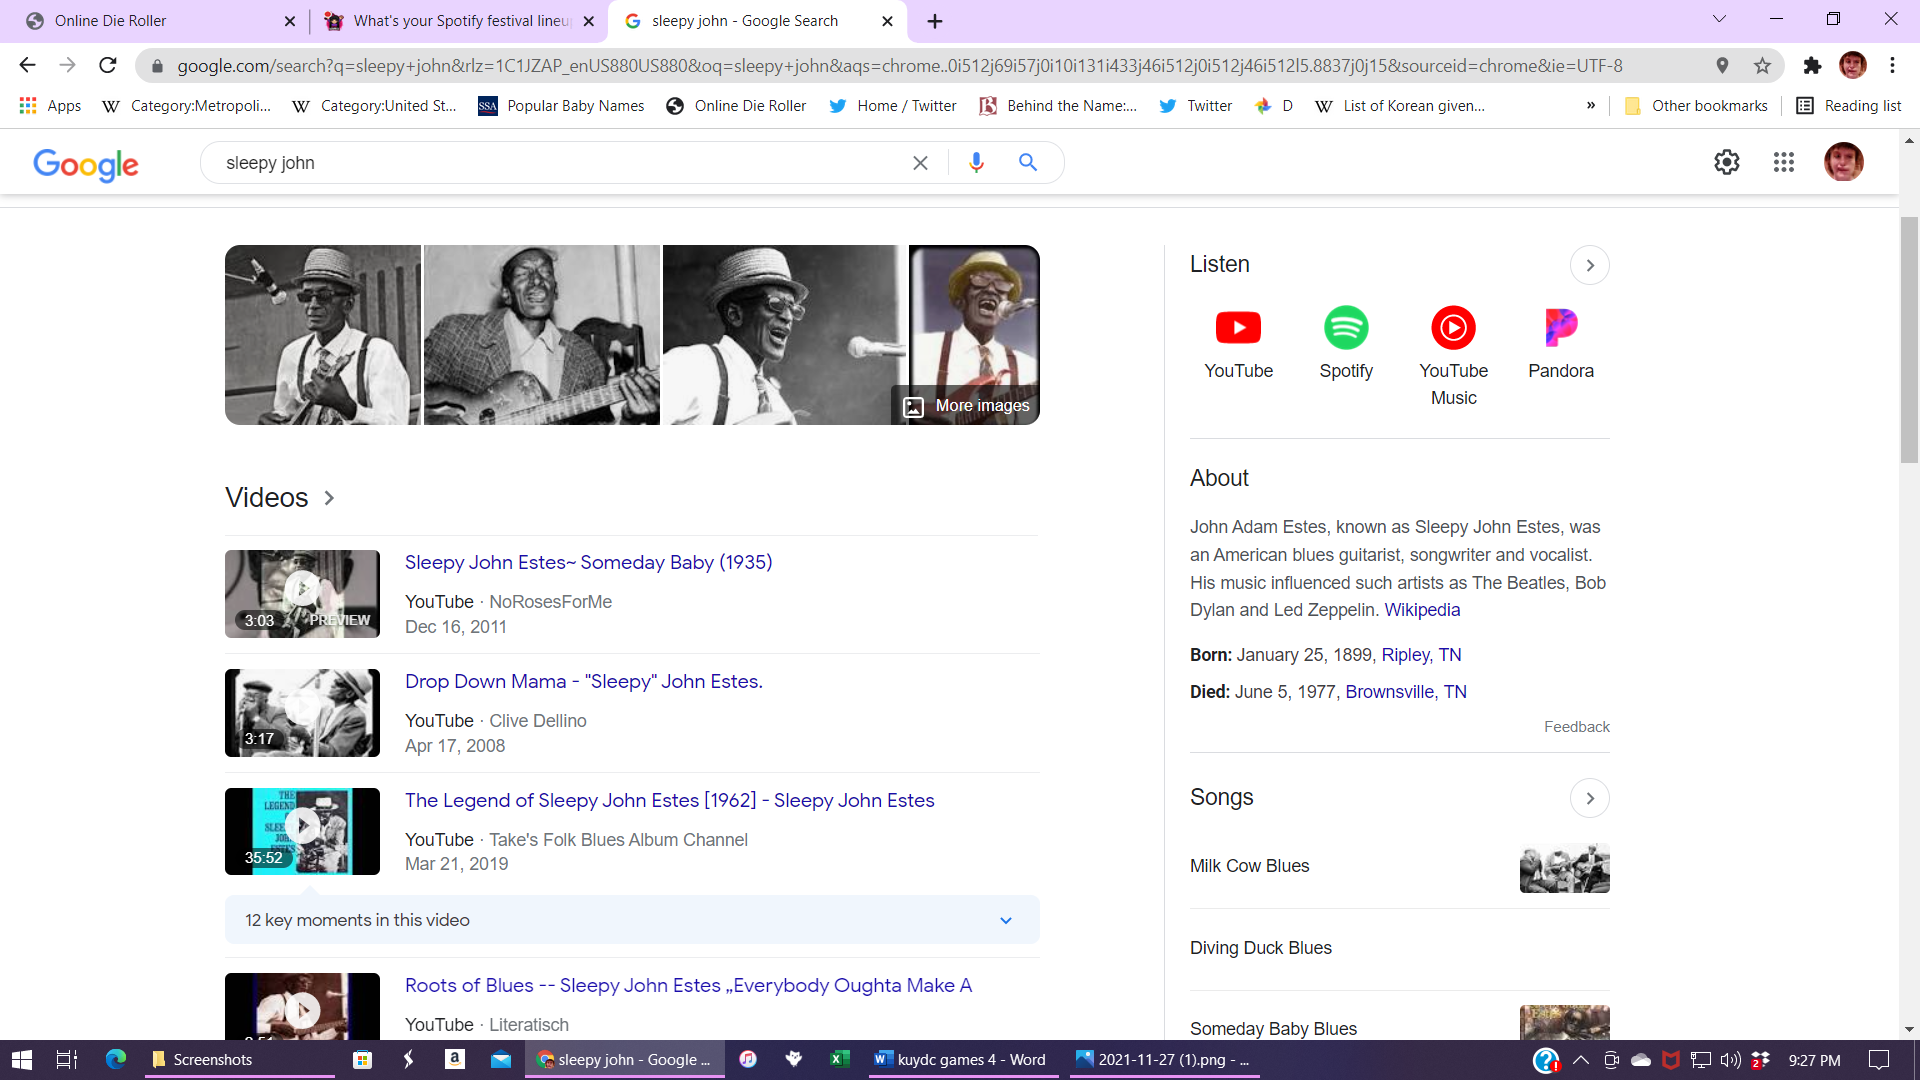Open Chrome three-dot menu
The height and width of the screenshot is (1080, 1920).
[1892, 65]
